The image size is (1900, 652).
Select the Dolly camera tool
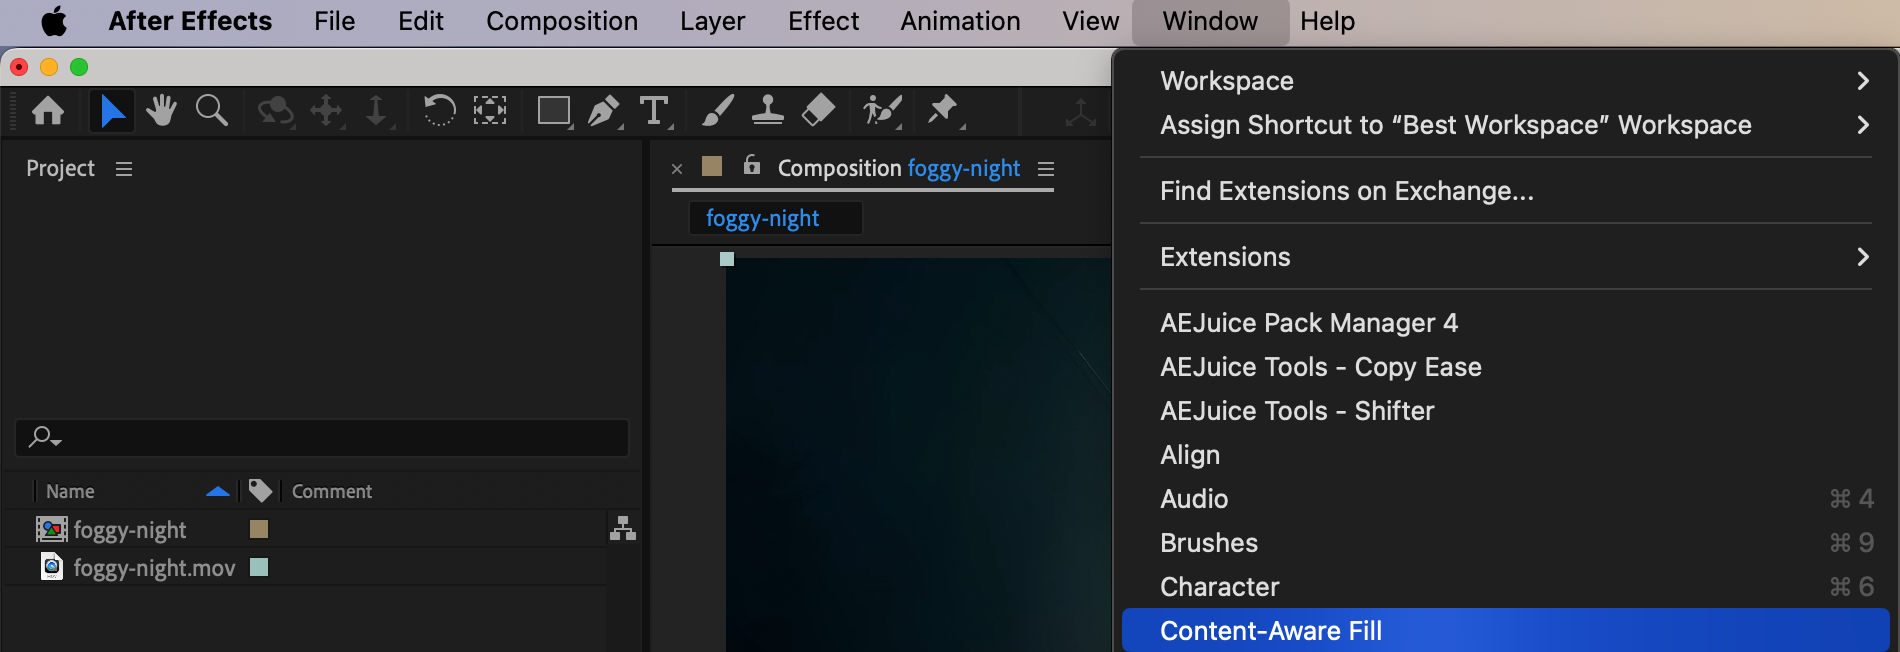tap(376, 110)
